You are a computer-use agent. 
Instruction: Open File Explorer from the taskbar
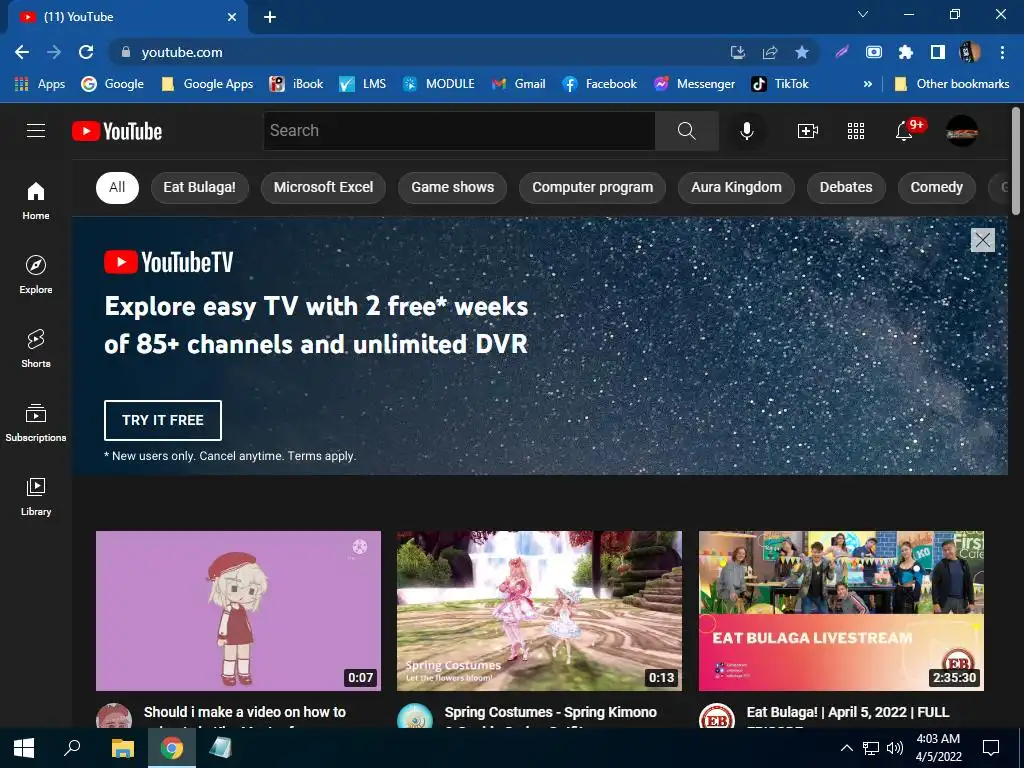123,748
